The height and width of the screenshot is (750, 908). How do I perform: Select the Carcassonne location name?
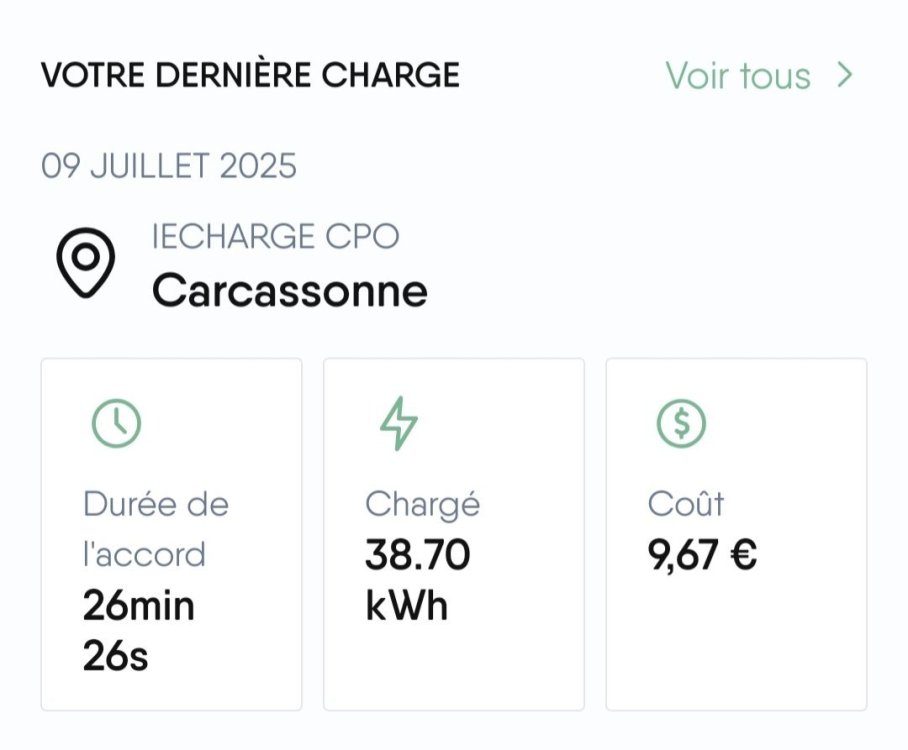[290, 290]
